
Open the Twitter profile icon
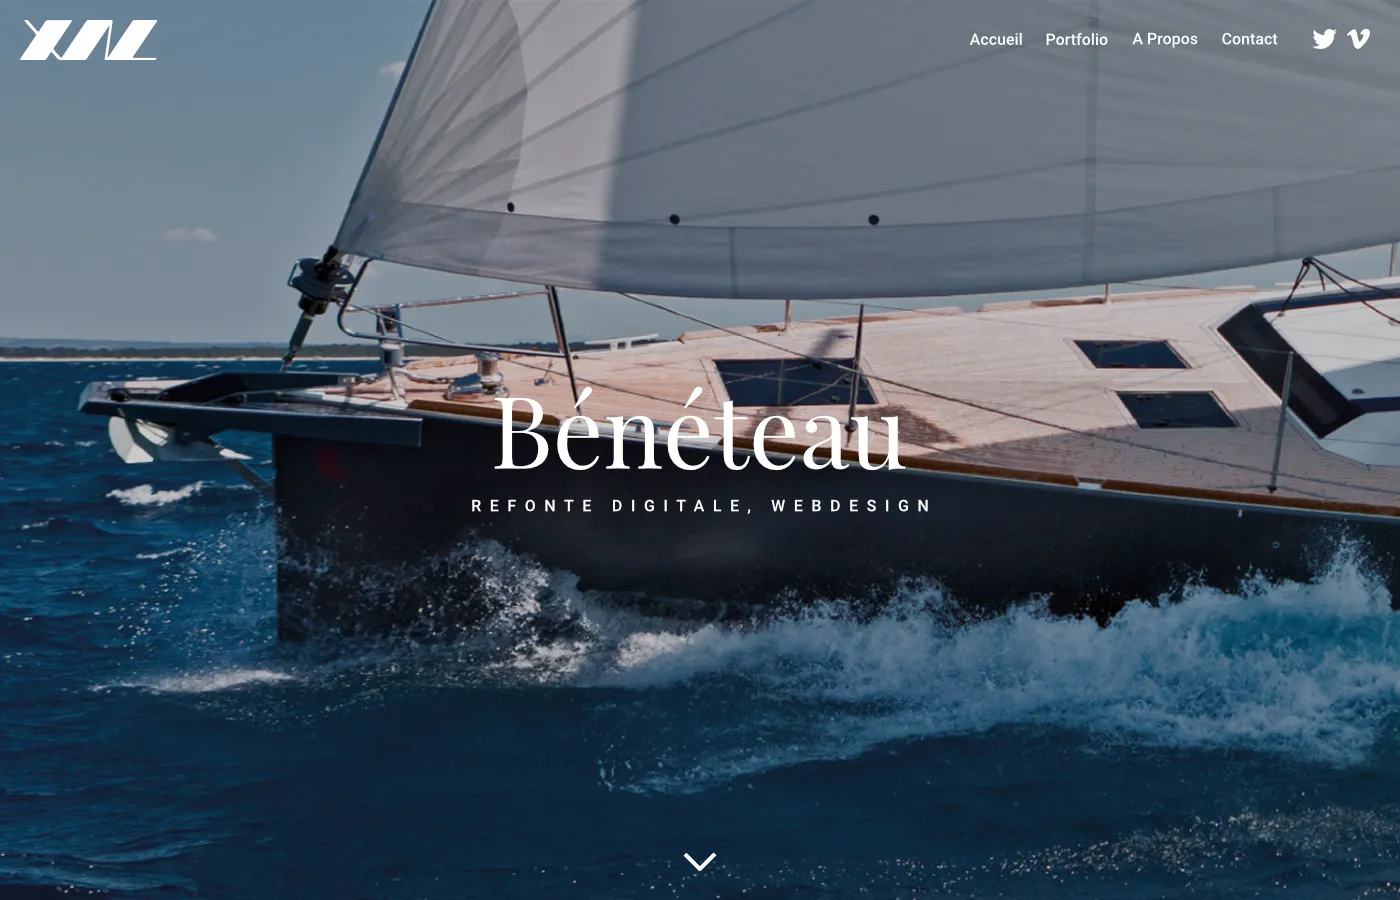click(1324, 39)
